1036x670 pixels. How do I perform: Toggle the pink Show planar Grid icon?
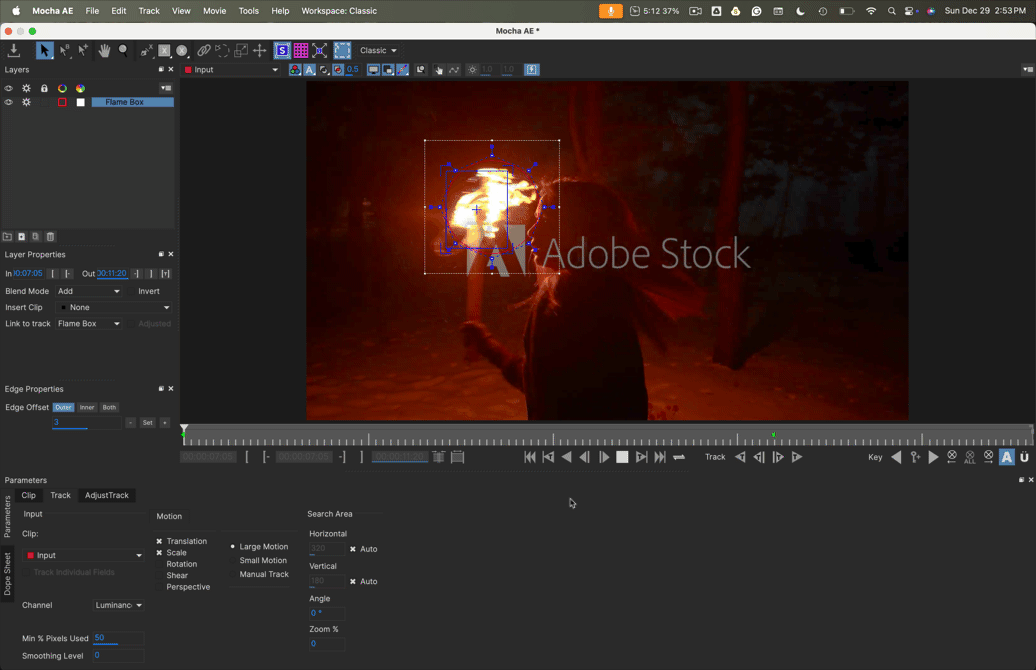(x=301, y=50)
